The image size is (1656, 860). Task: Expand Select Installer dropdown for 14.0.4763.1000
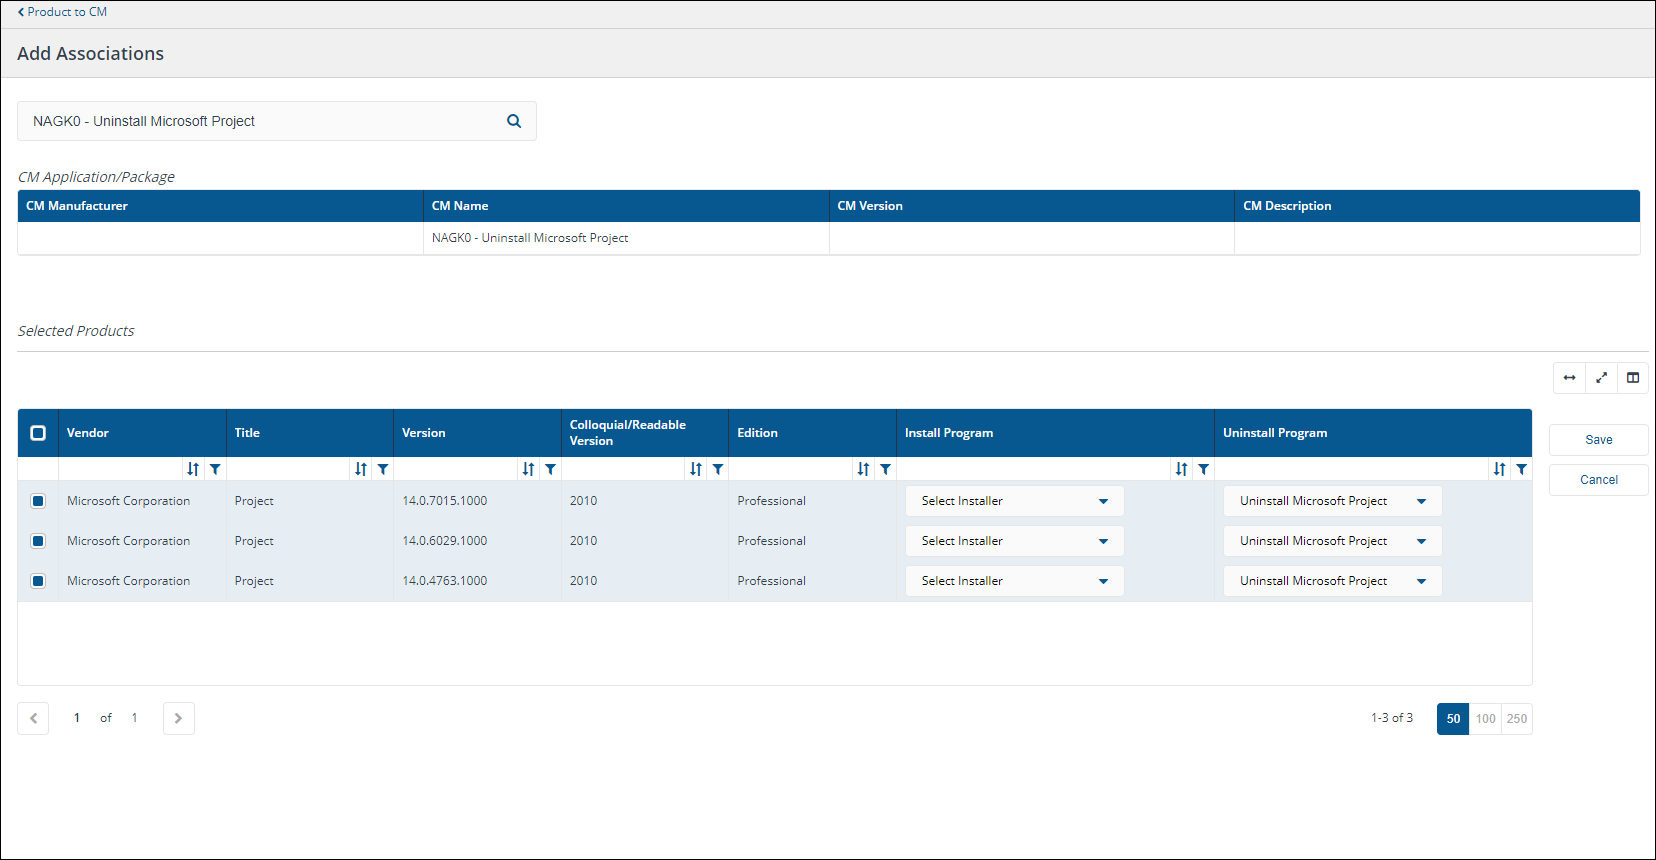pyautogui.click(x=1014, y=581)
